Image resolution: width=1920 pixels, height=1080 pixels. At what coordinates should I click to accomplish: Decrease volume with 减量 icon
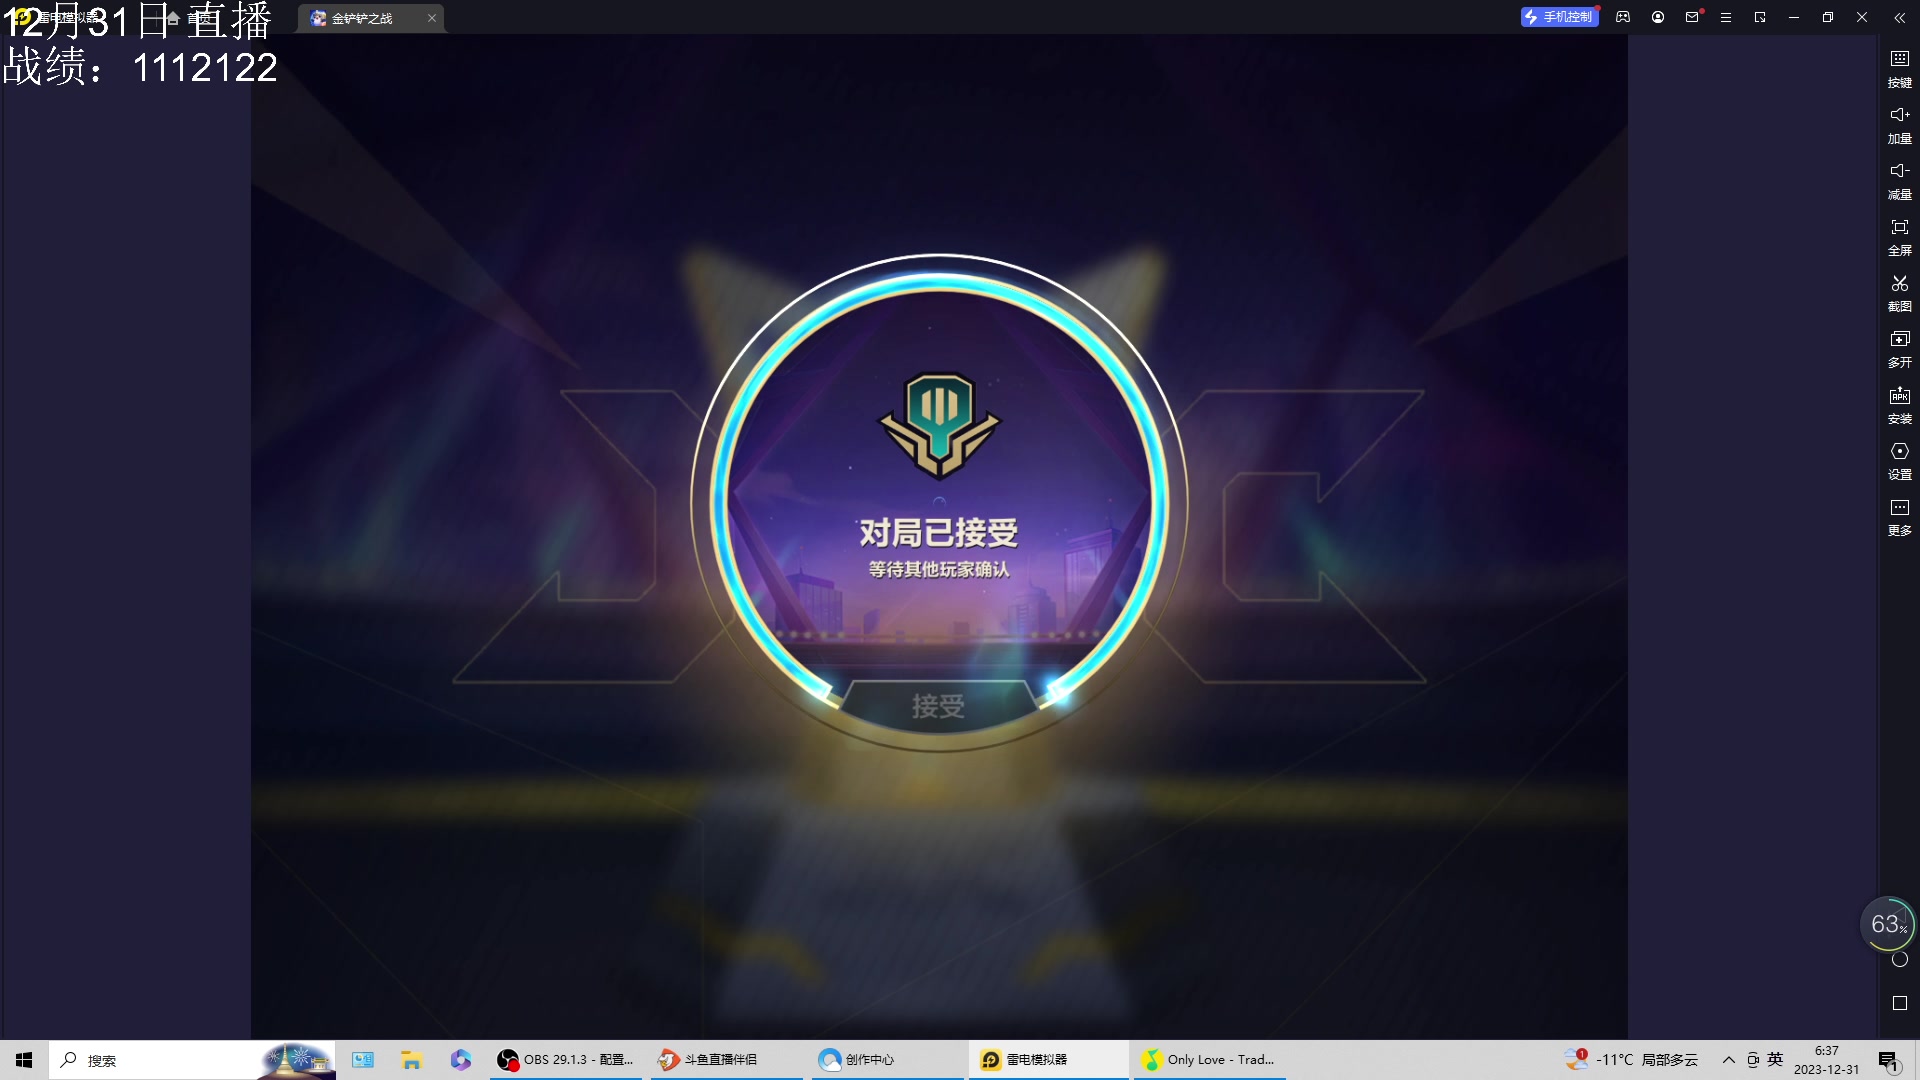1899,180
